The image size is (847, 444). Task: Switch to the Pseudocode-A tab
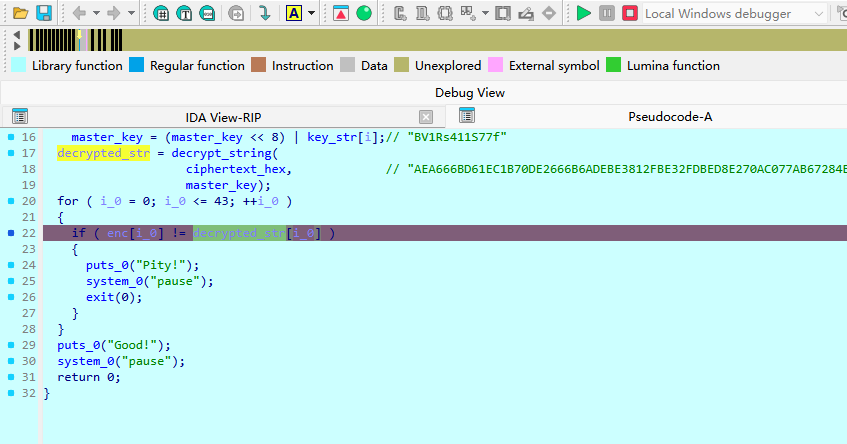point(669,117)
